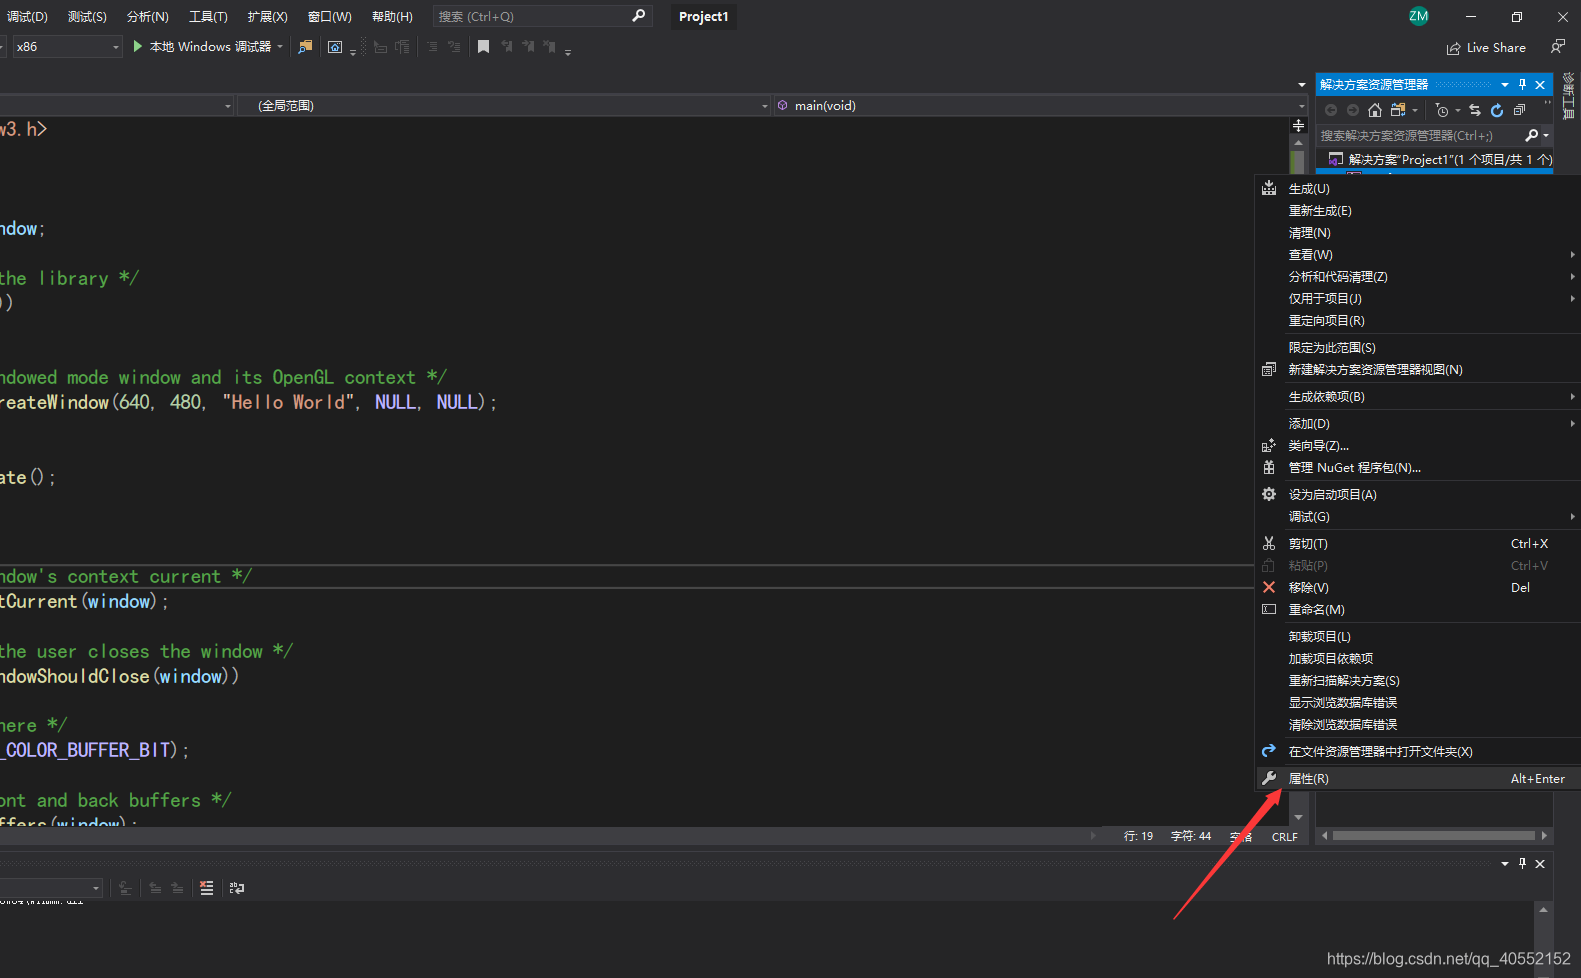1581x978 pixels.
Task: Click the feedback icon next to Live Share
Action: (1557, 47)
